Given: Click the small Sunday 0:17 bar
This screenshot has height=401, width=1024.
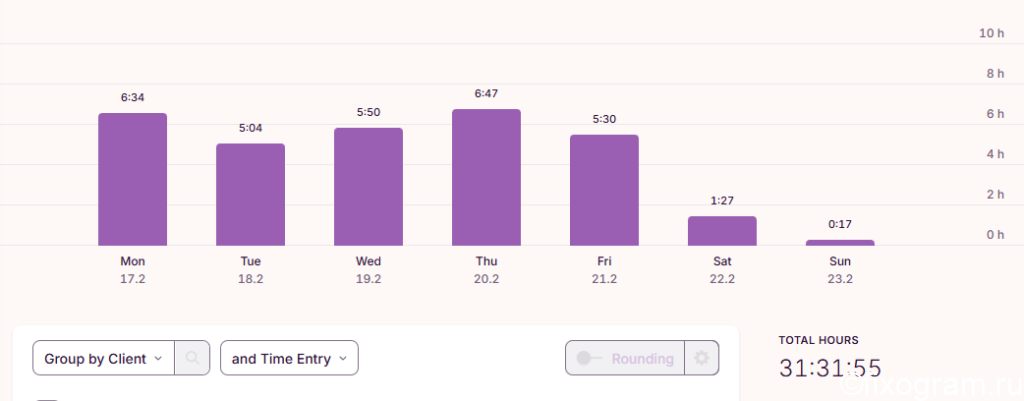Looking at the screenshot, I should pos(840,242).
